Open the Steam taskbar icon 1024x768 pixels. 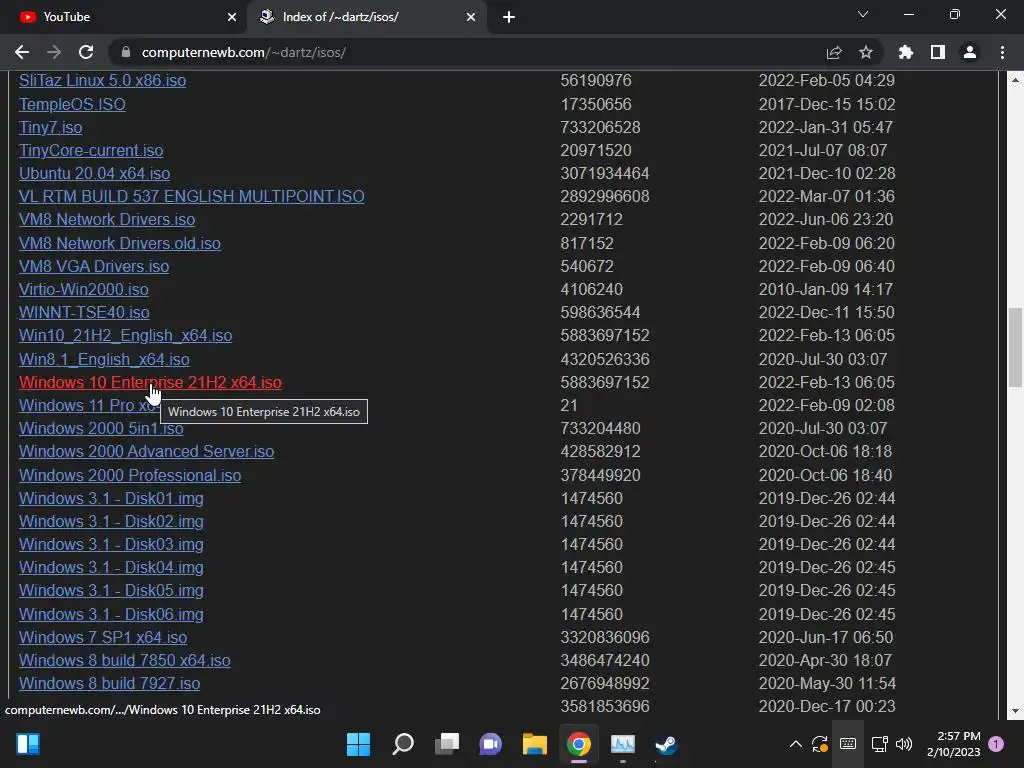666,744
